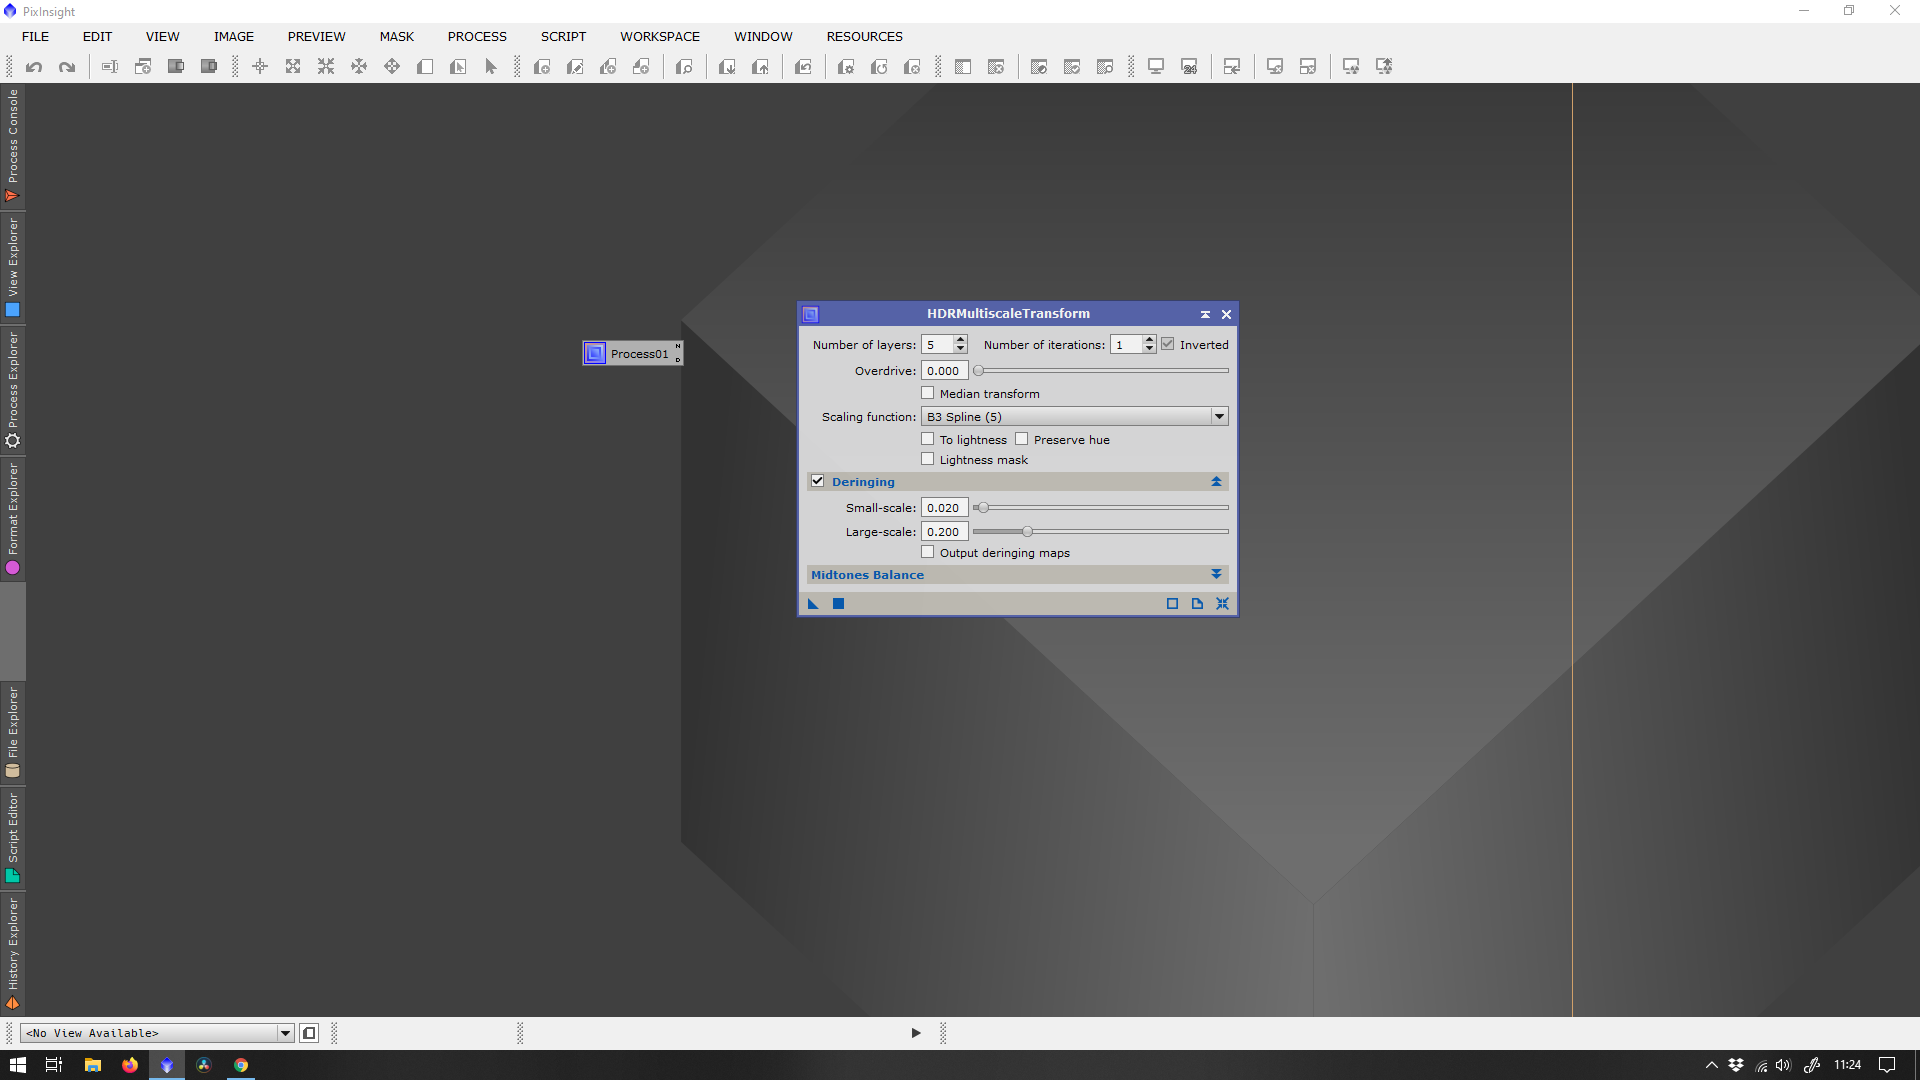This screenshot has width=1920, height=1080.
Task: Click the preview icon with X mark
Action: (x=912, y=67)
